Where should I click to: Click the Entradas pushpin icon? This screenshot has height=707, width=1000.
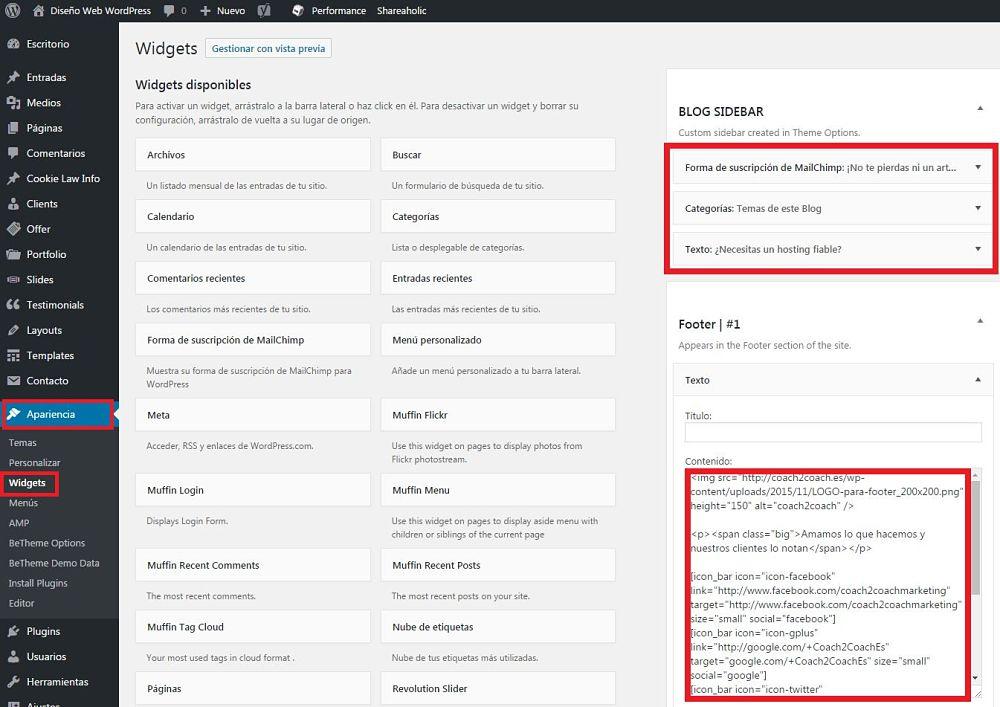(14, 77)
